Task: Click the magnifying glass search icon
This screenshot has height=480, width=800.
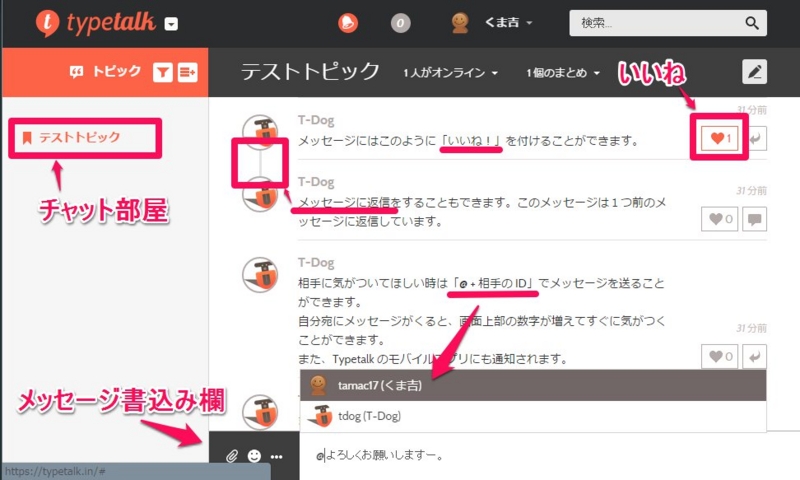Action: tap(752, 23)
